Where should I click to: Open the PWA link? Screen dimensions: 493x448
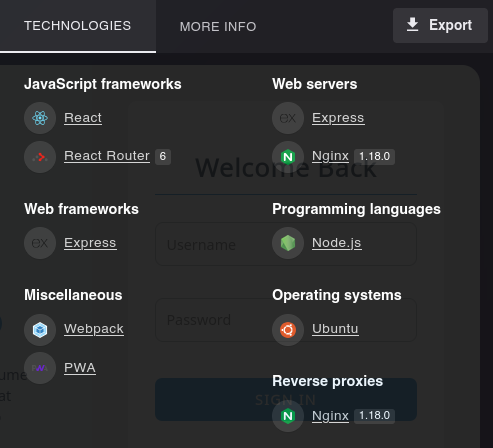point(80,368)
